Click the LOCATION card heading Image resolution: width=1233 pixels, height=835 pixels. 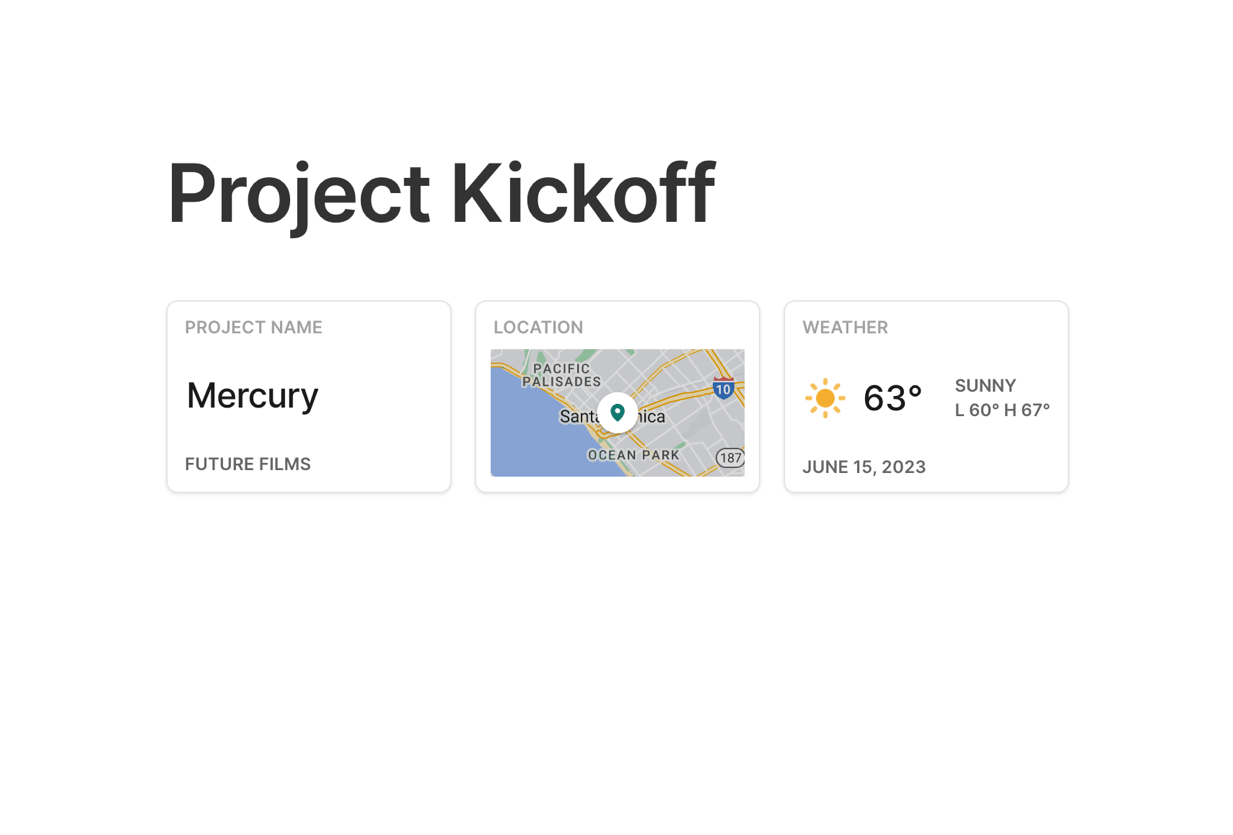(x=538, y=327)
